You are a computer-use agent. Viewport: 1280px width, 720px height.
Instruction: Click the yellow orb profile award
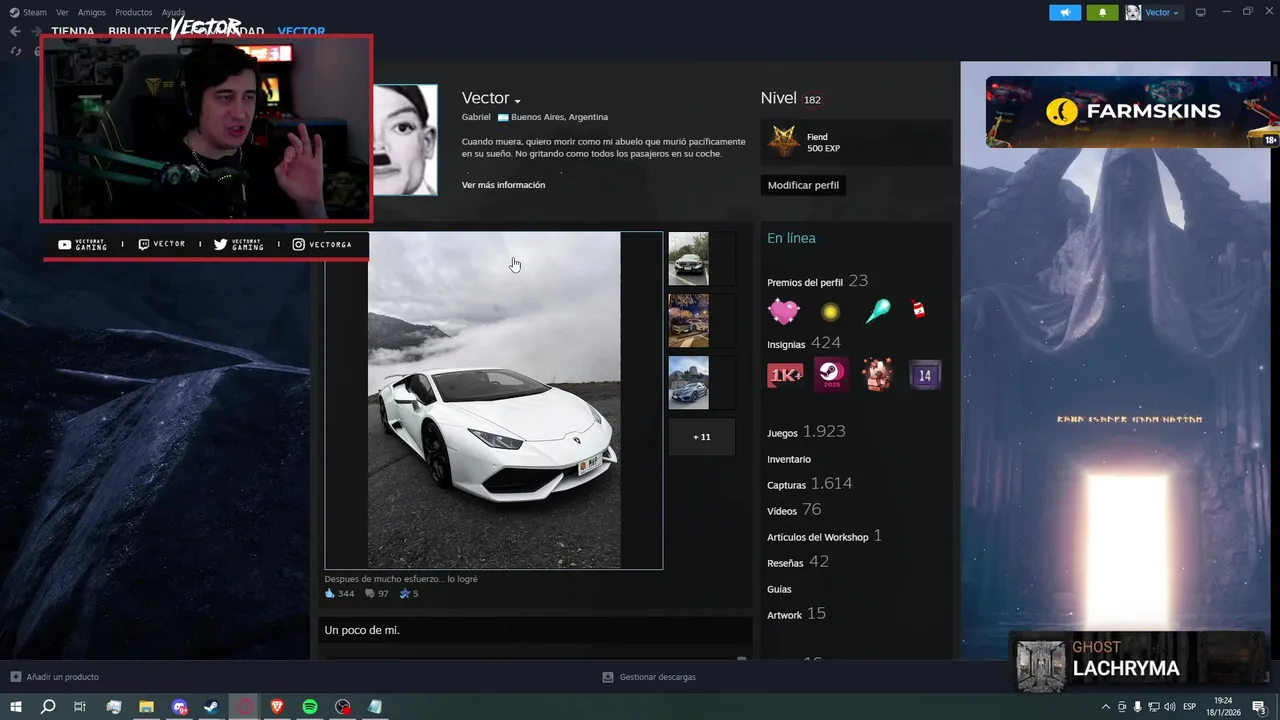coord(830,312)
